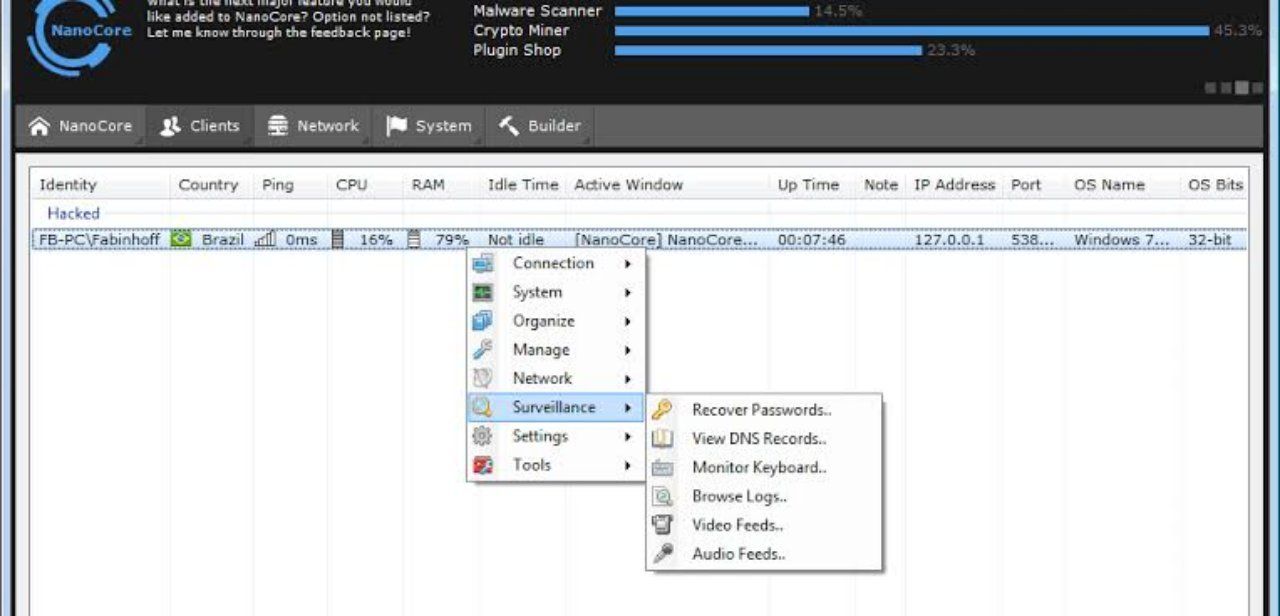1280x616 pixels.
Task: Click the key icon for Recover Passwords
Action: point(662,410)
